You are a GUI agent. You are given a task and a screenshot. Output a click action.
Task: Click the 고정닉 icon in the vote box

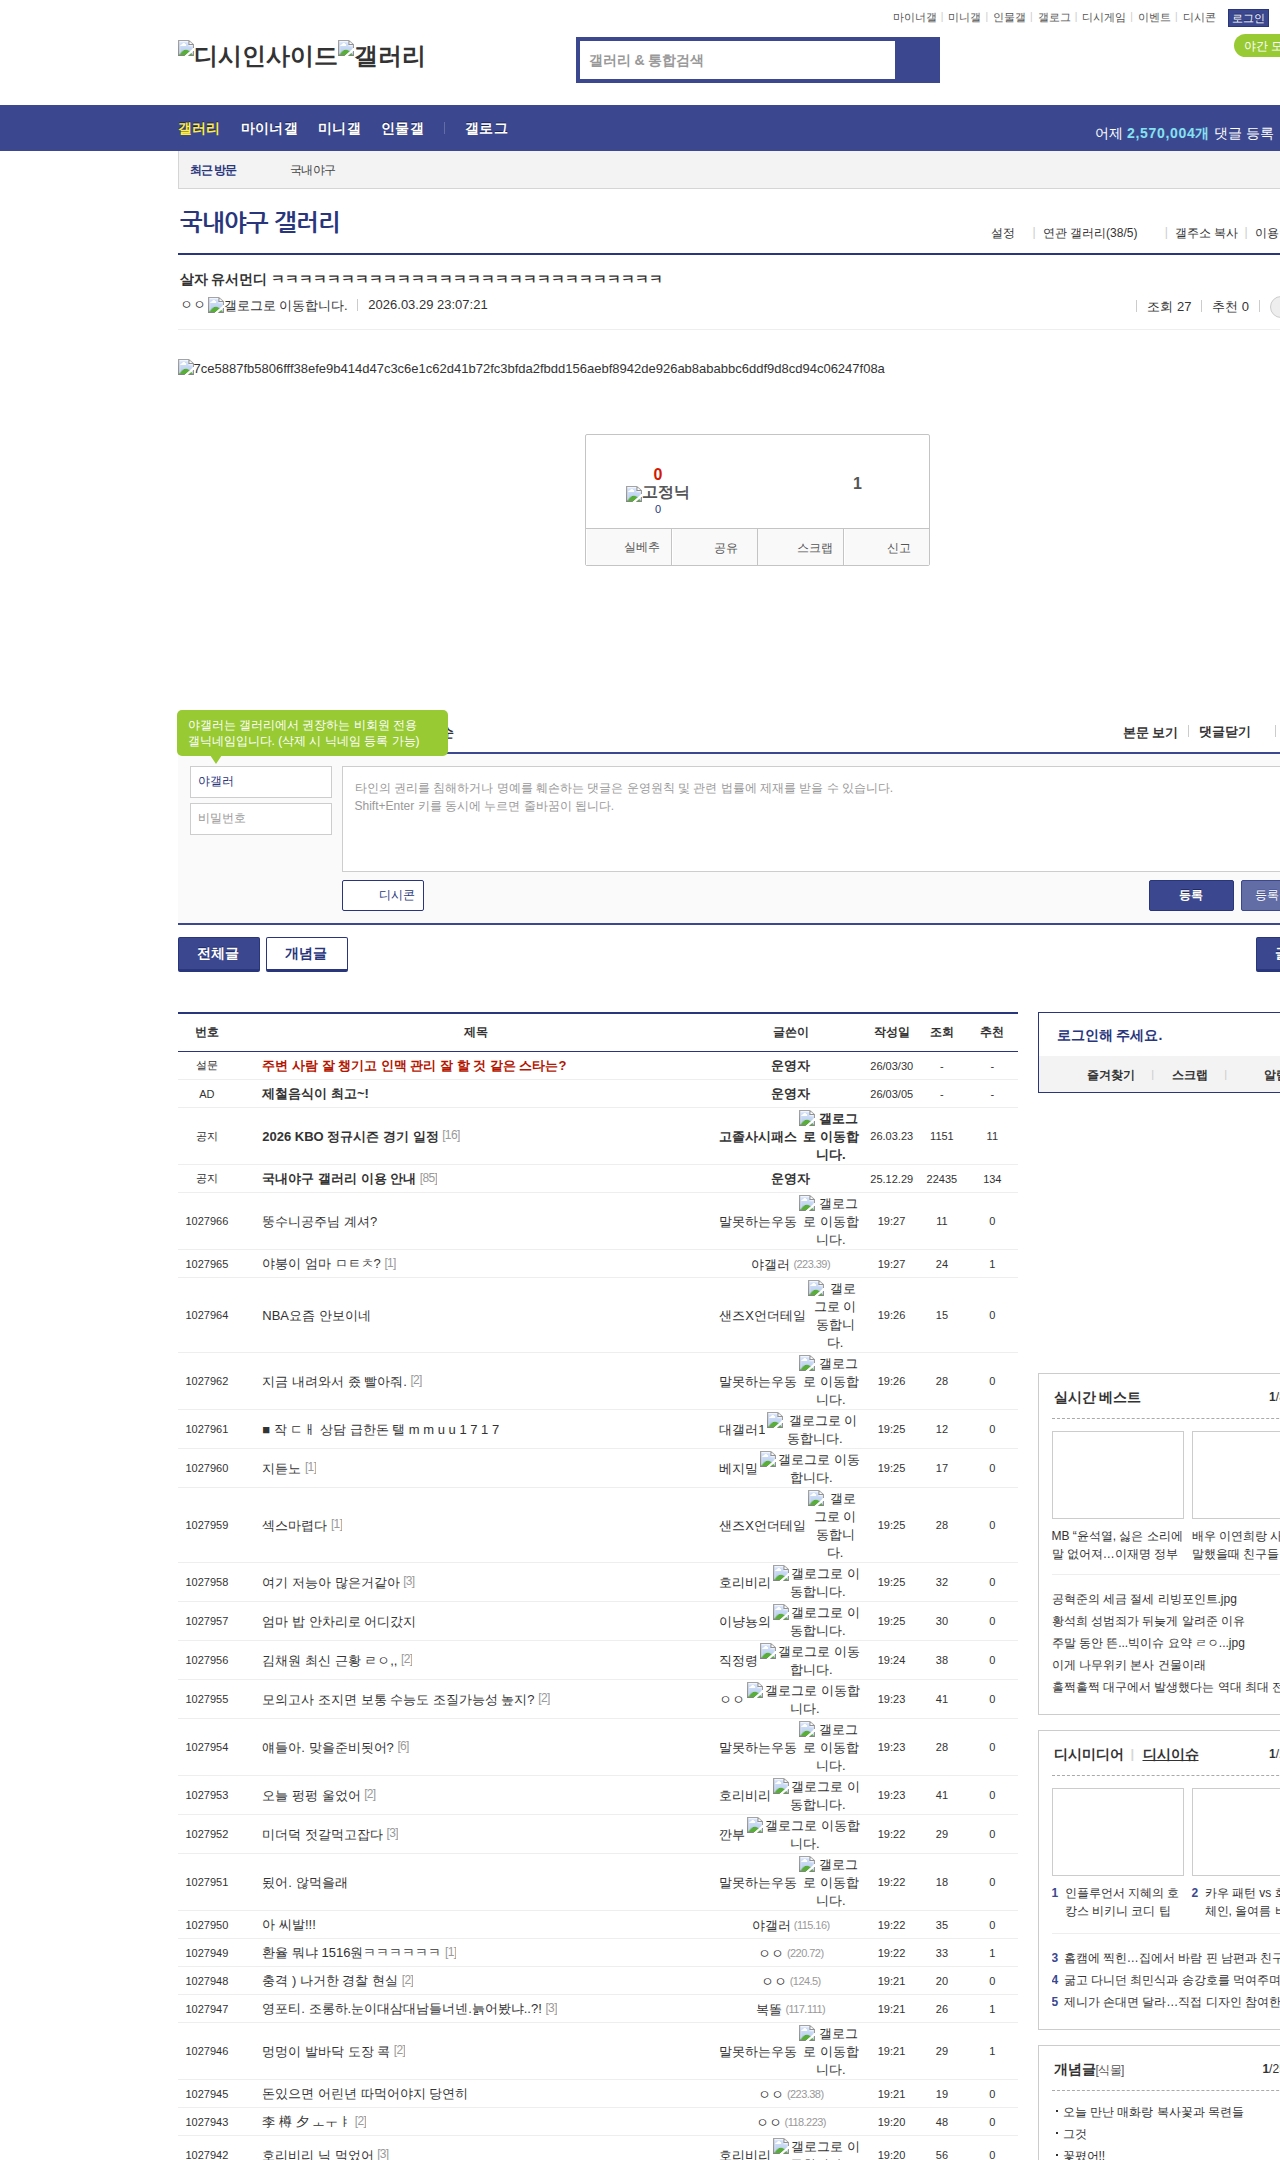(634, 493)
